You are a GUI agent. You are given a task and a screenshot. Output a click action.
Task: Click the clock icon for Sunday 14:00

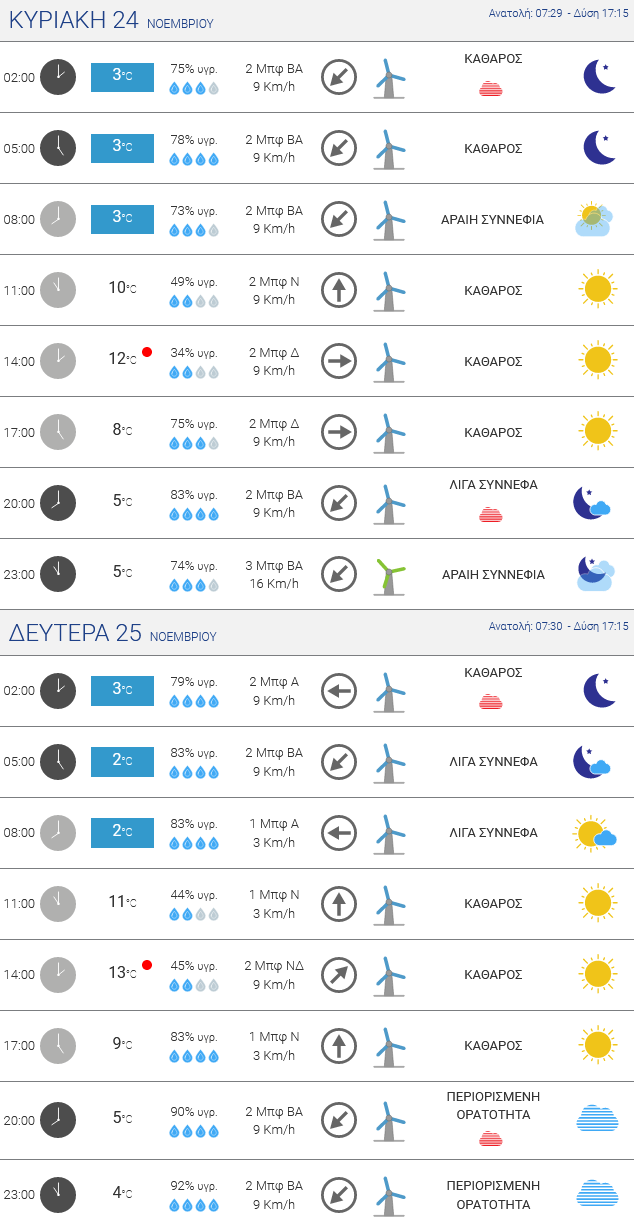pos(58,361)
